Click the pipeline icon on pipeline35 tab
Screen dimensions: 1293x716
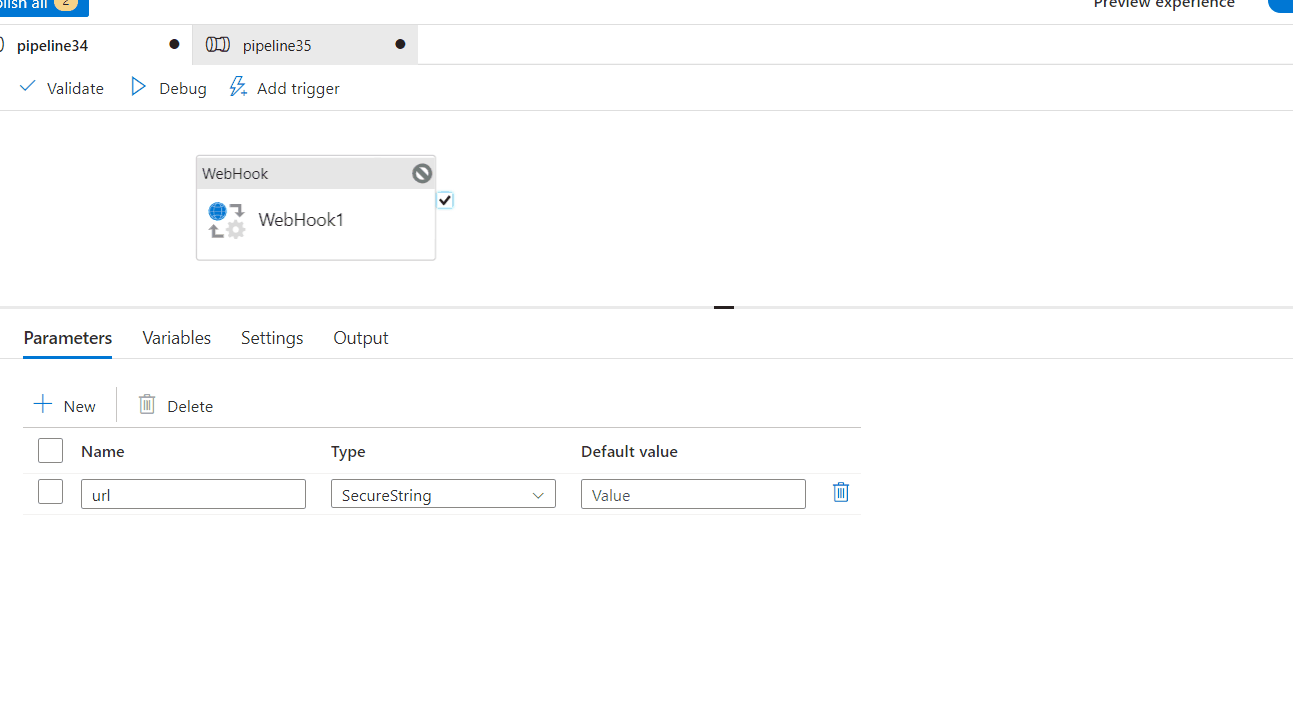pos(217,44)
